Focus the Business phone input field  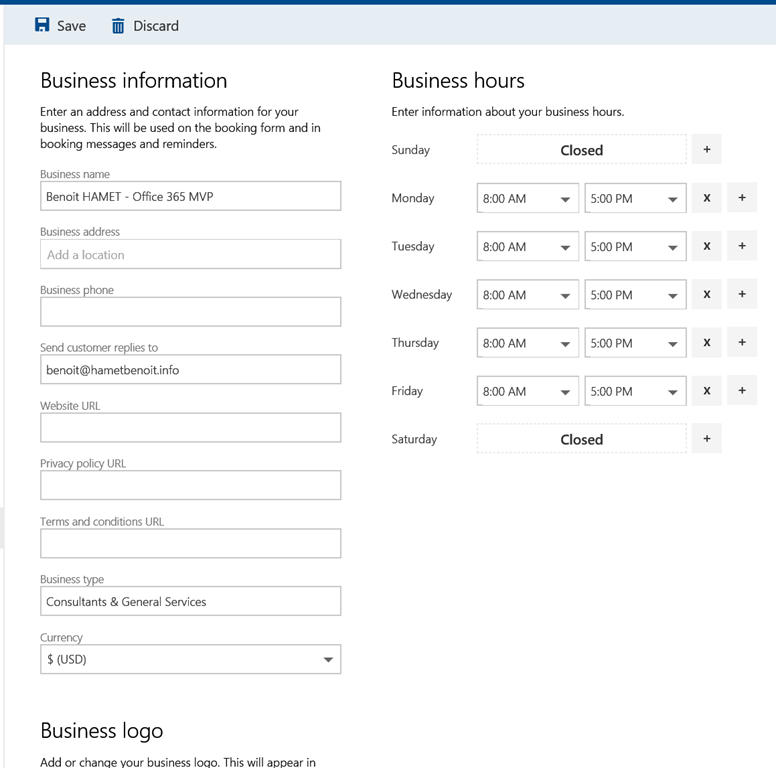190,312
